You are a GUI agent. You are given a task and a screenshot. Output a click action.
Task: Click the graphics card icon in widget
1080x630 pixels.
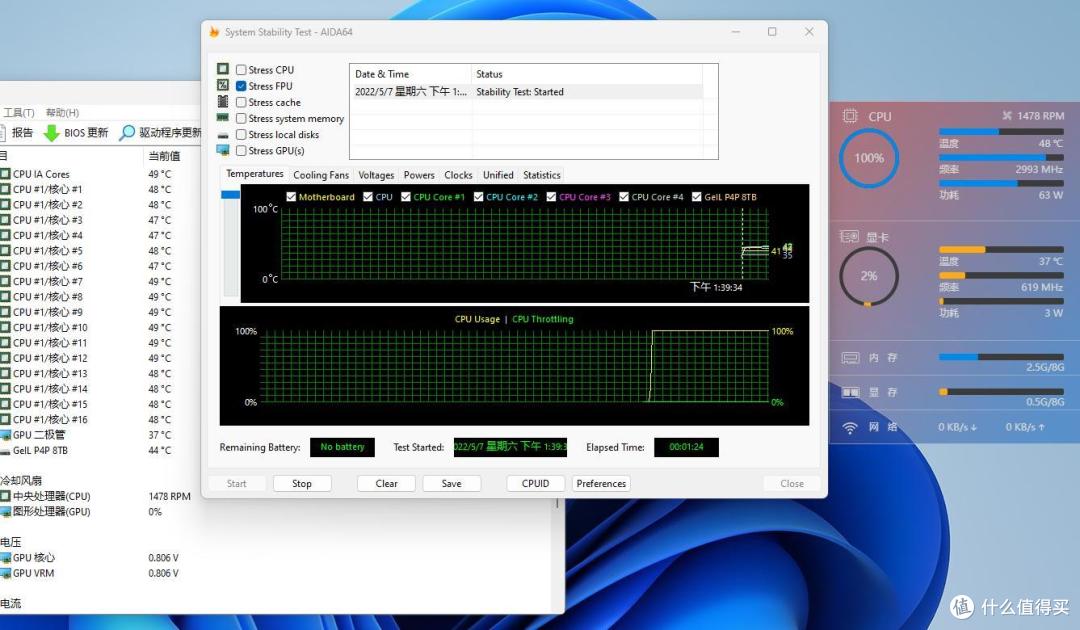[849, 237]
